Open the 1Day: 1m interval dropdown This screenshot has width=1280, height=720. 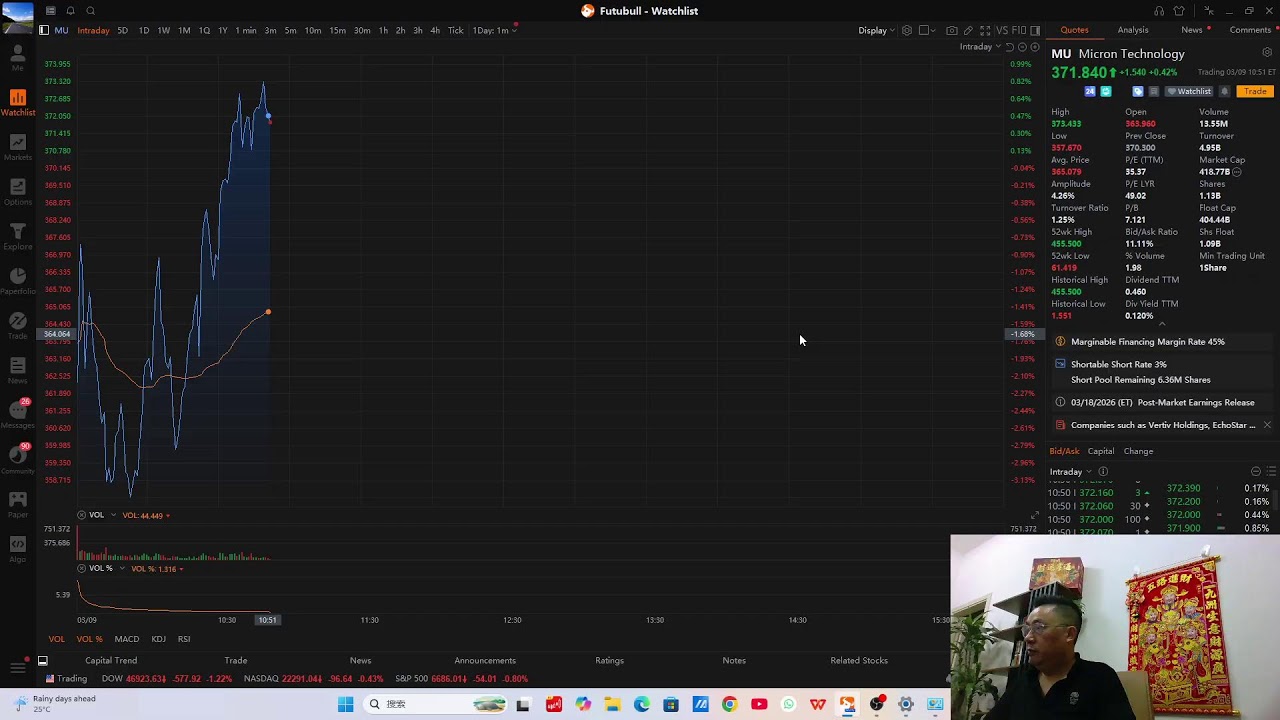coord(495,30)
